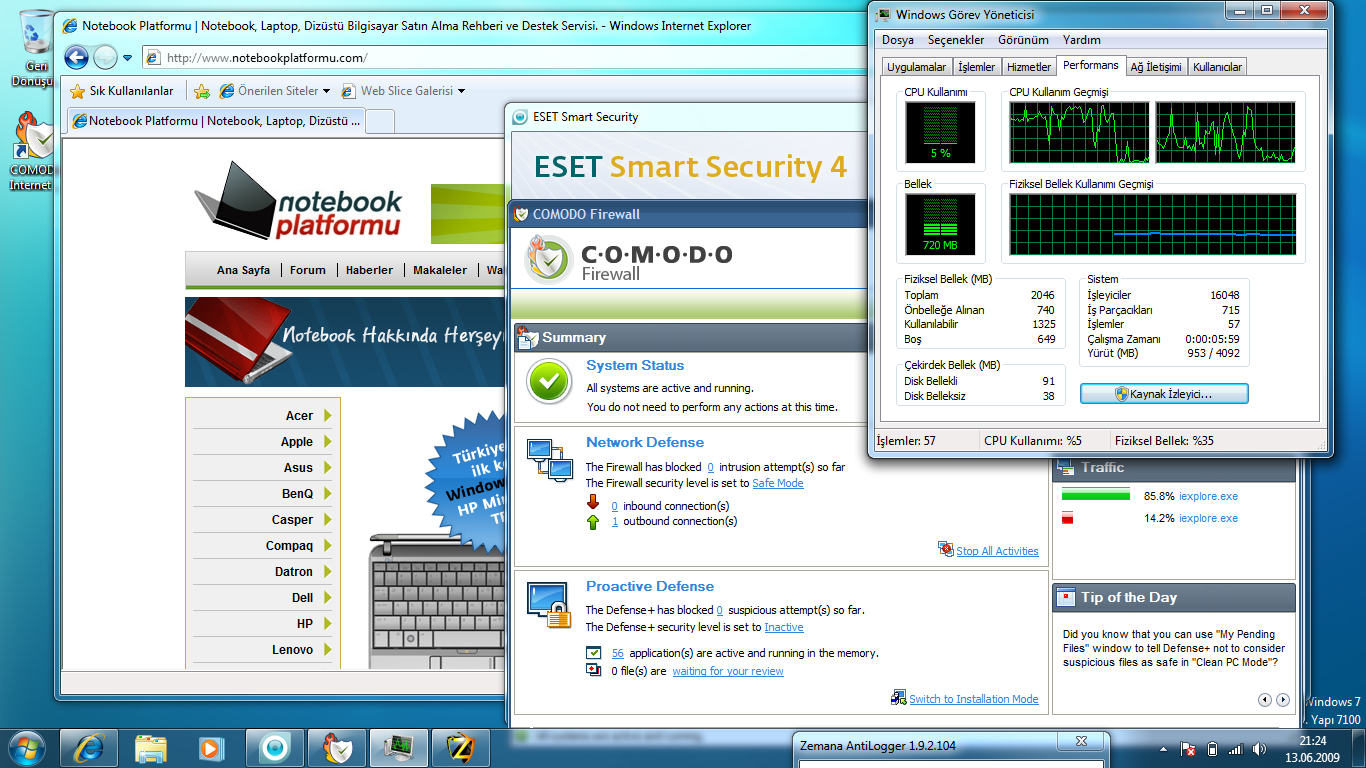Image resolution: width=1366 pixels, height=768 pixels.
Task: Show the previous Tip of the Day
Action: (x=1265, y=700)
